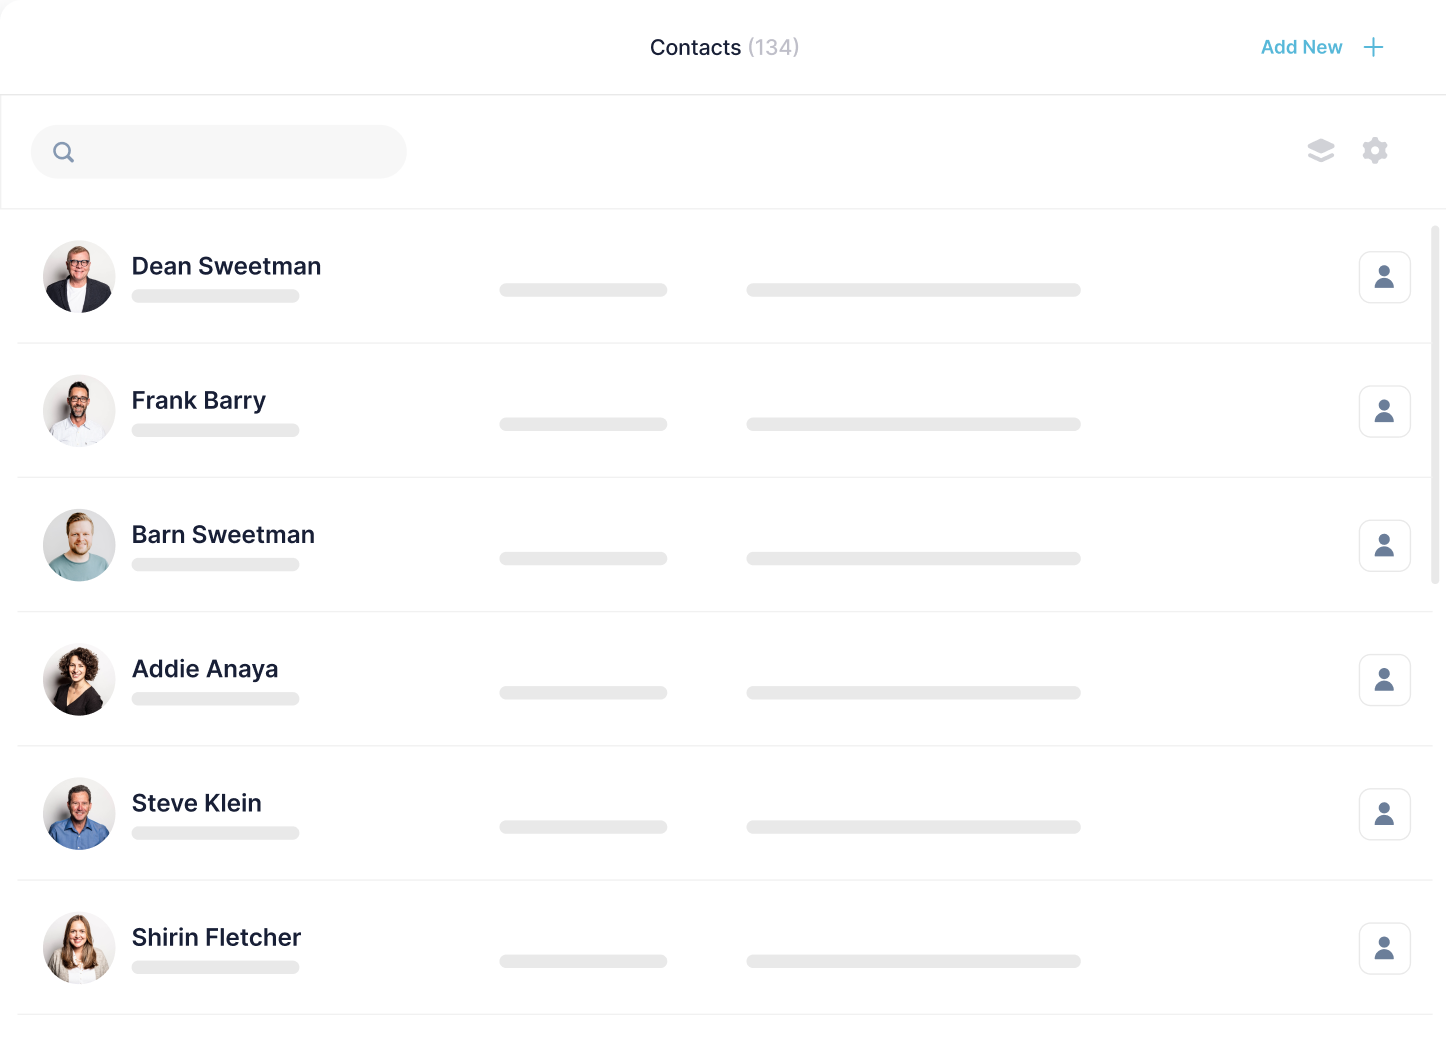
Task: Open the Steve Klein contact name
Action: pos(197,803)
